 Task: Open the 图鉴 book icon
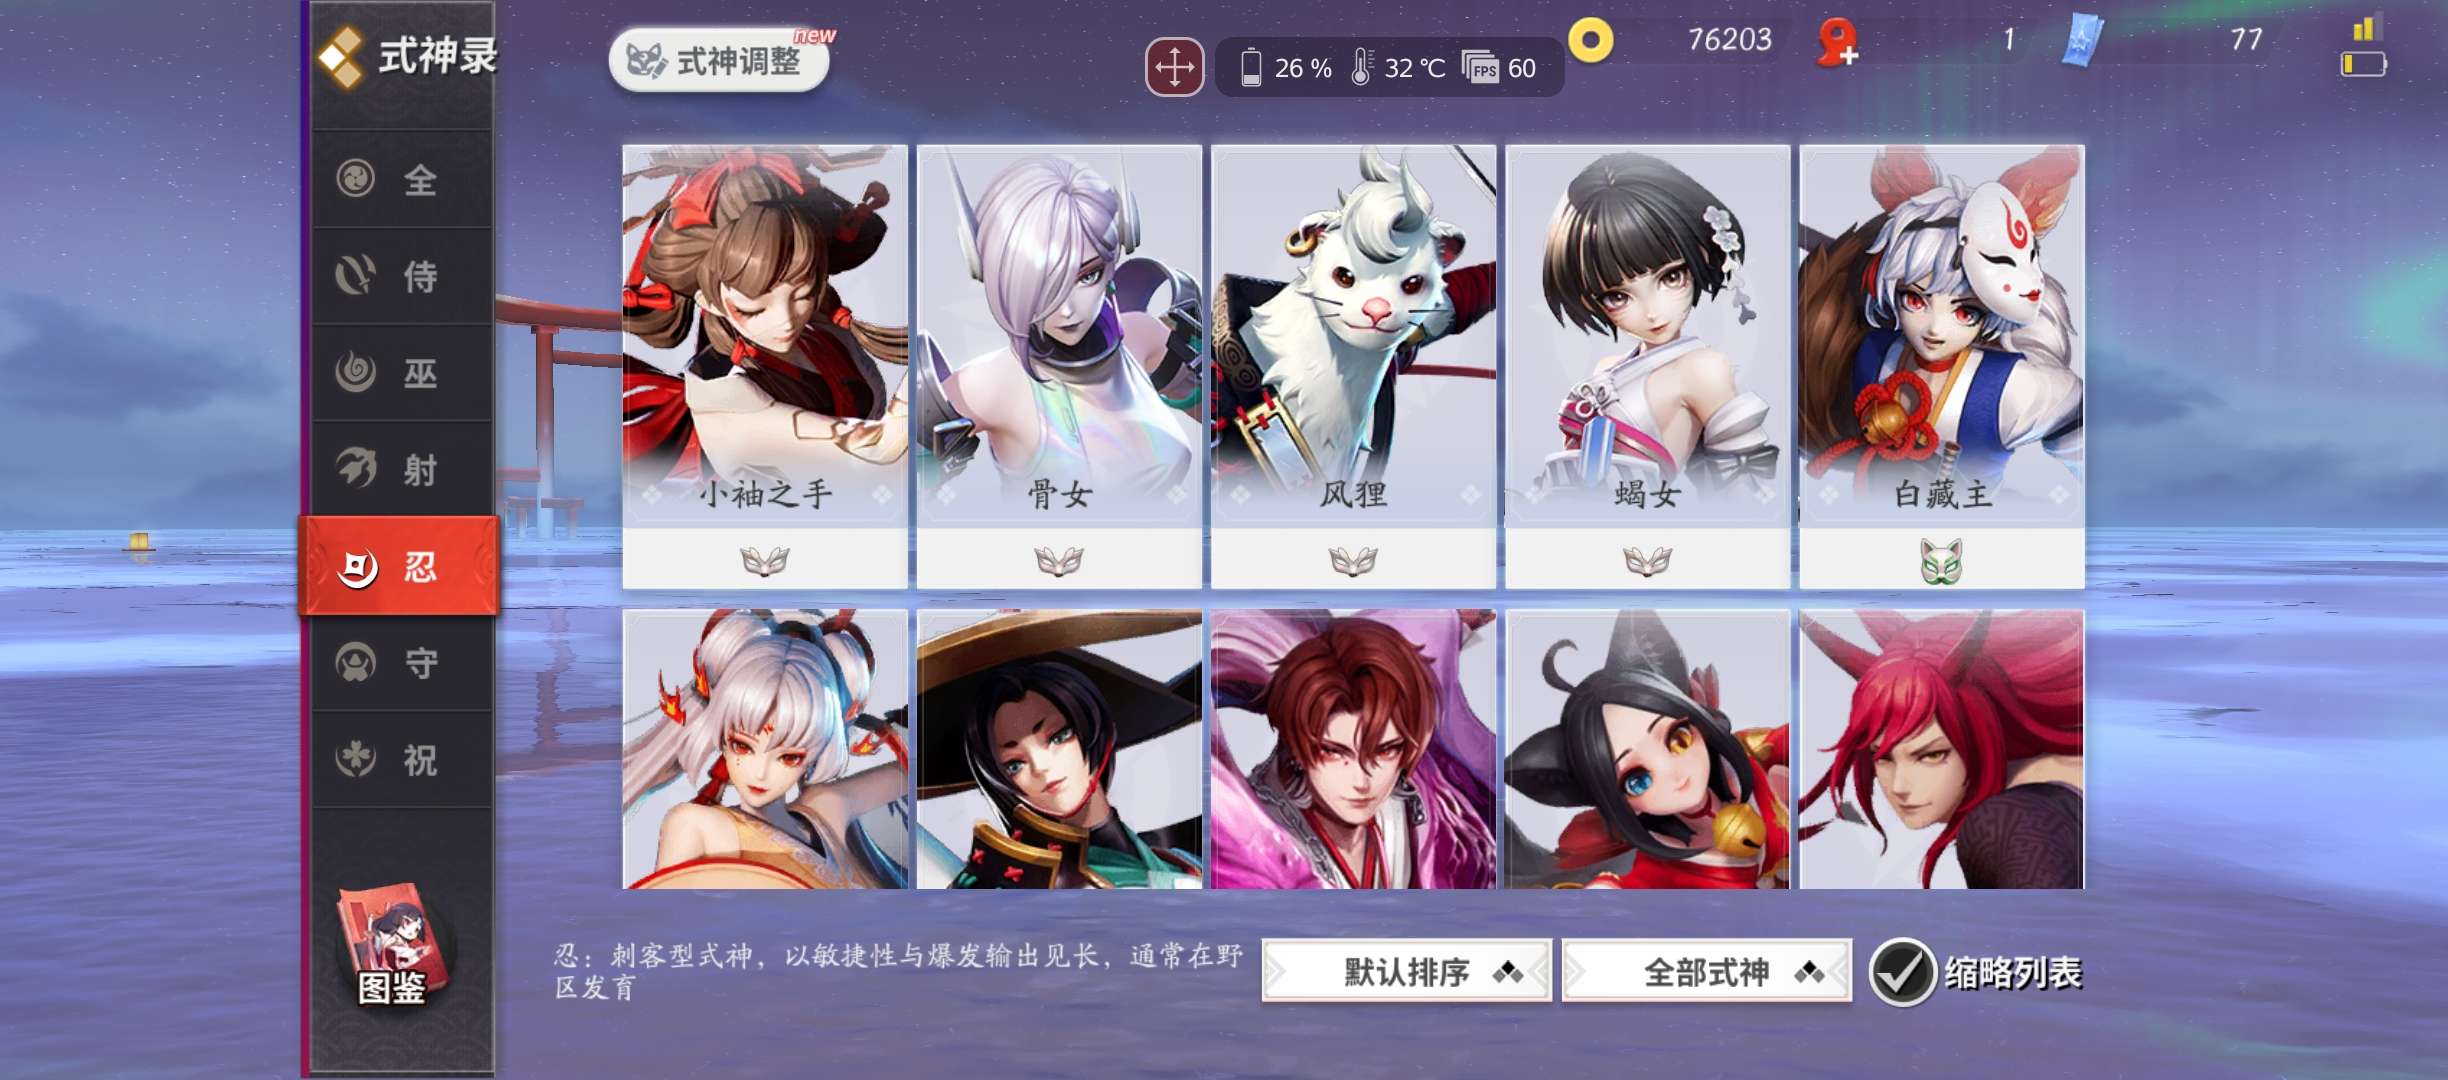pos(393,945)
